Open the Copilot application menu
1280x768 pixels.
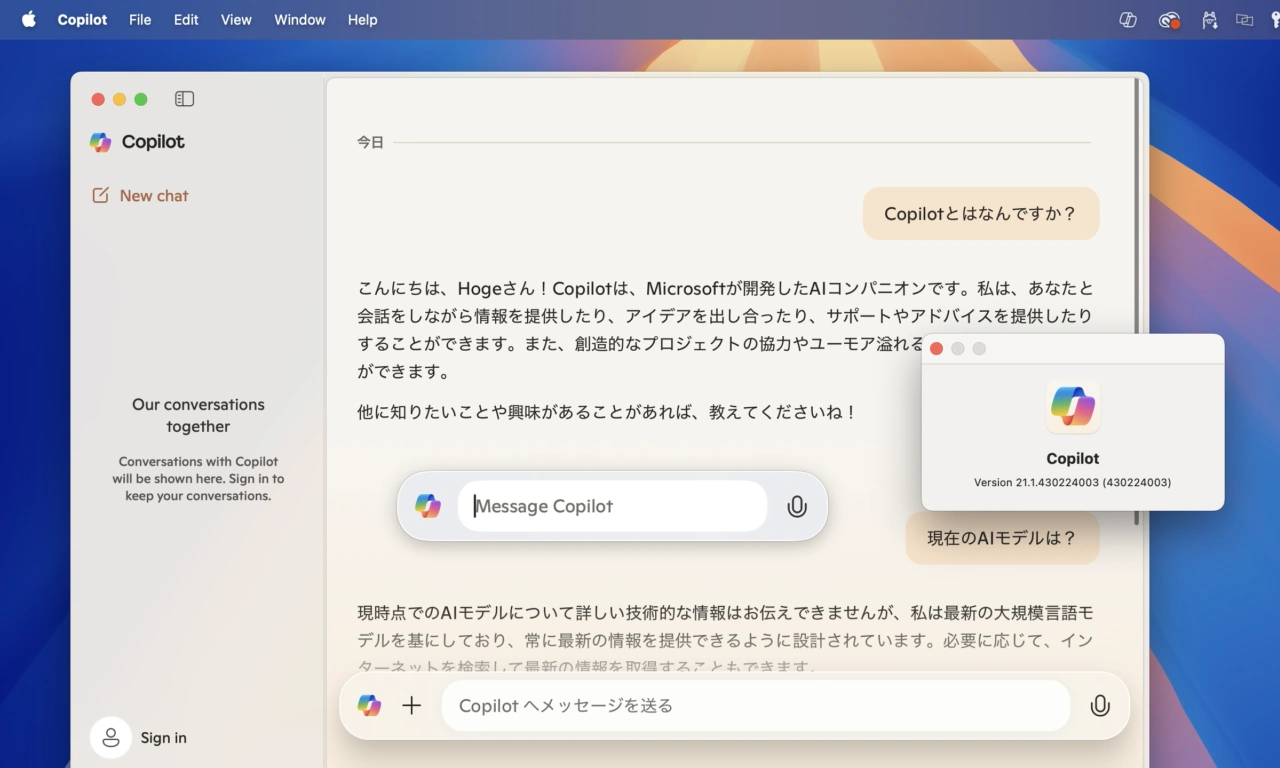(x=82, y=20)
